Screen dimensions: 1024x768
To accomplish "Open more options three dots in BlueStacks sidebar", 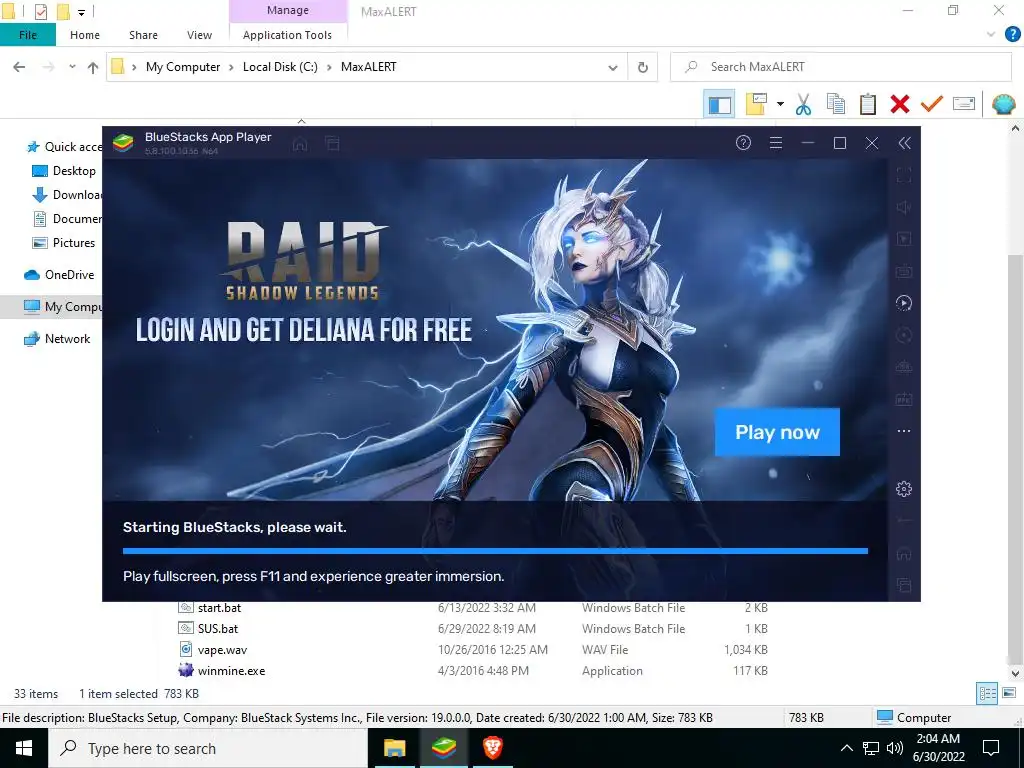I will click(x=904, y=431).
